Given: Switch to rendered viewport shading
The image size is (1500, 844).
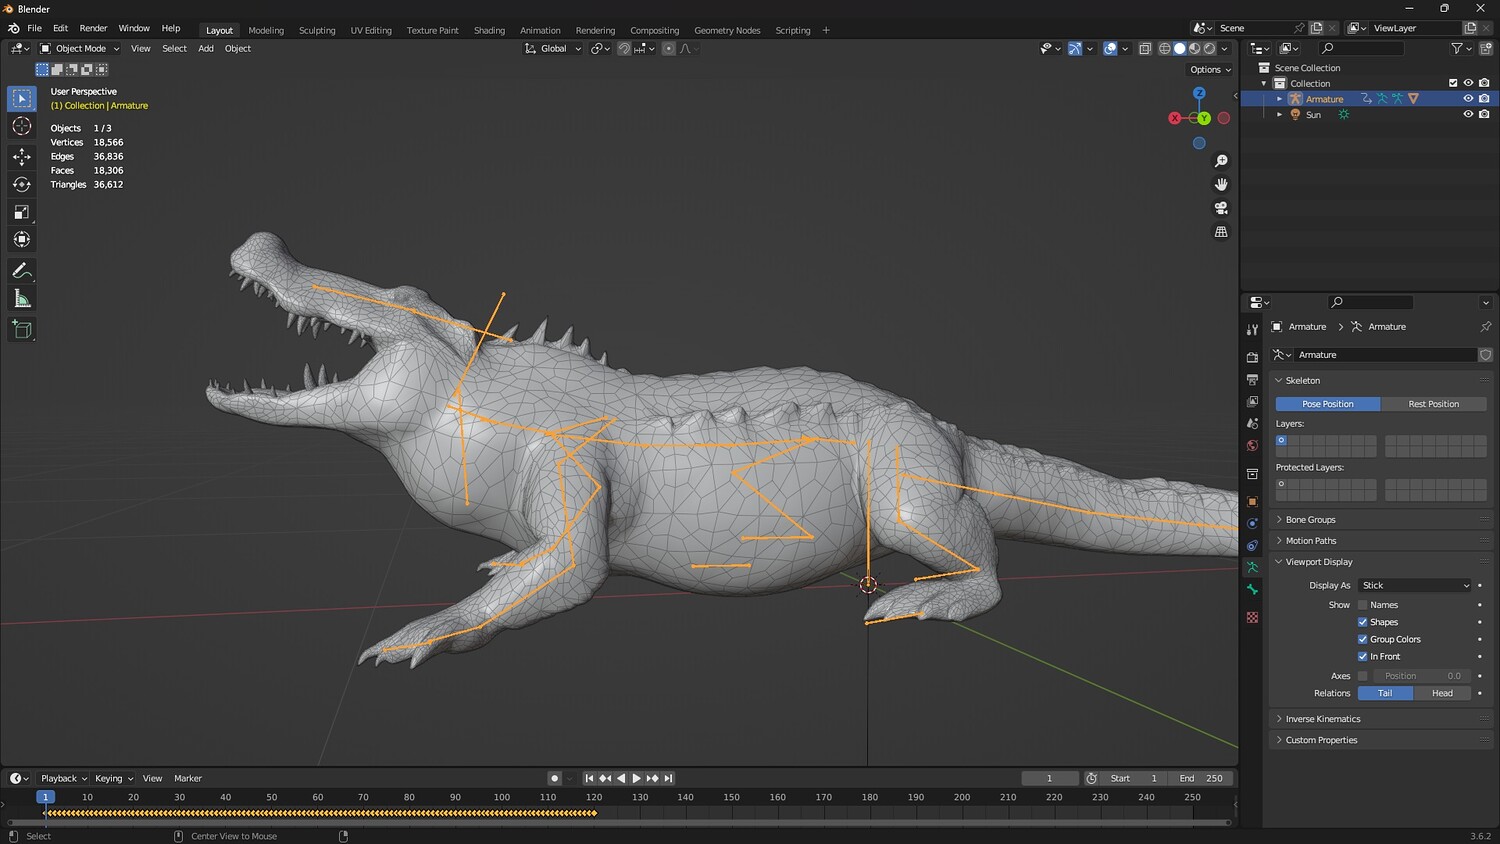Looking at the screenshot, I should click(x=1209, y=48).
